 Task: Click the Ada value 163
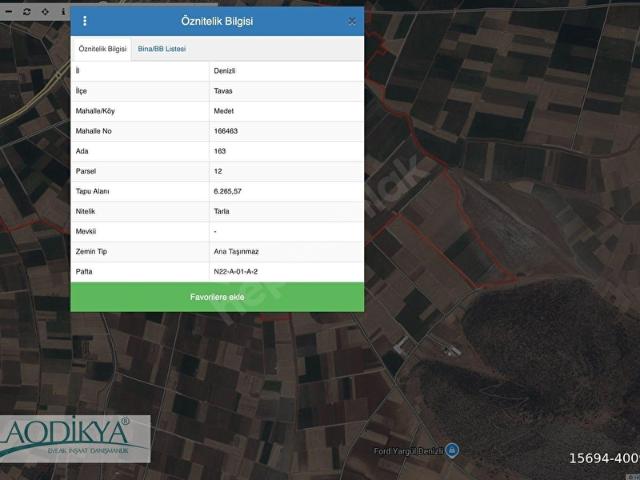220,151
